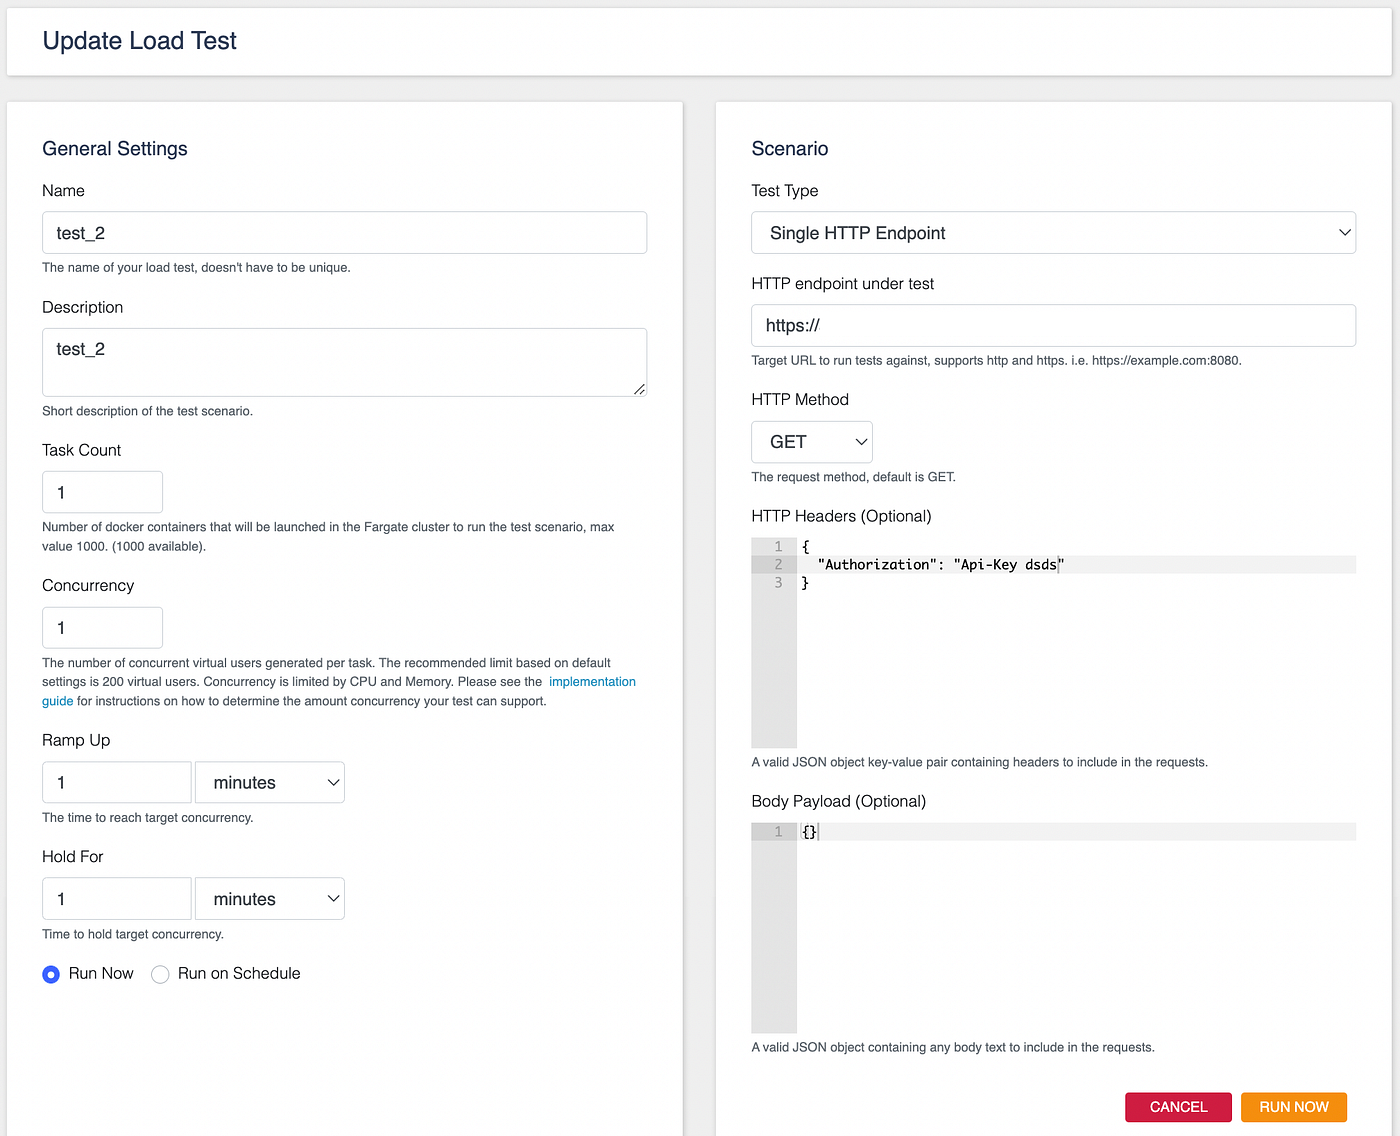Select the Run Now option

click(51, 974)
